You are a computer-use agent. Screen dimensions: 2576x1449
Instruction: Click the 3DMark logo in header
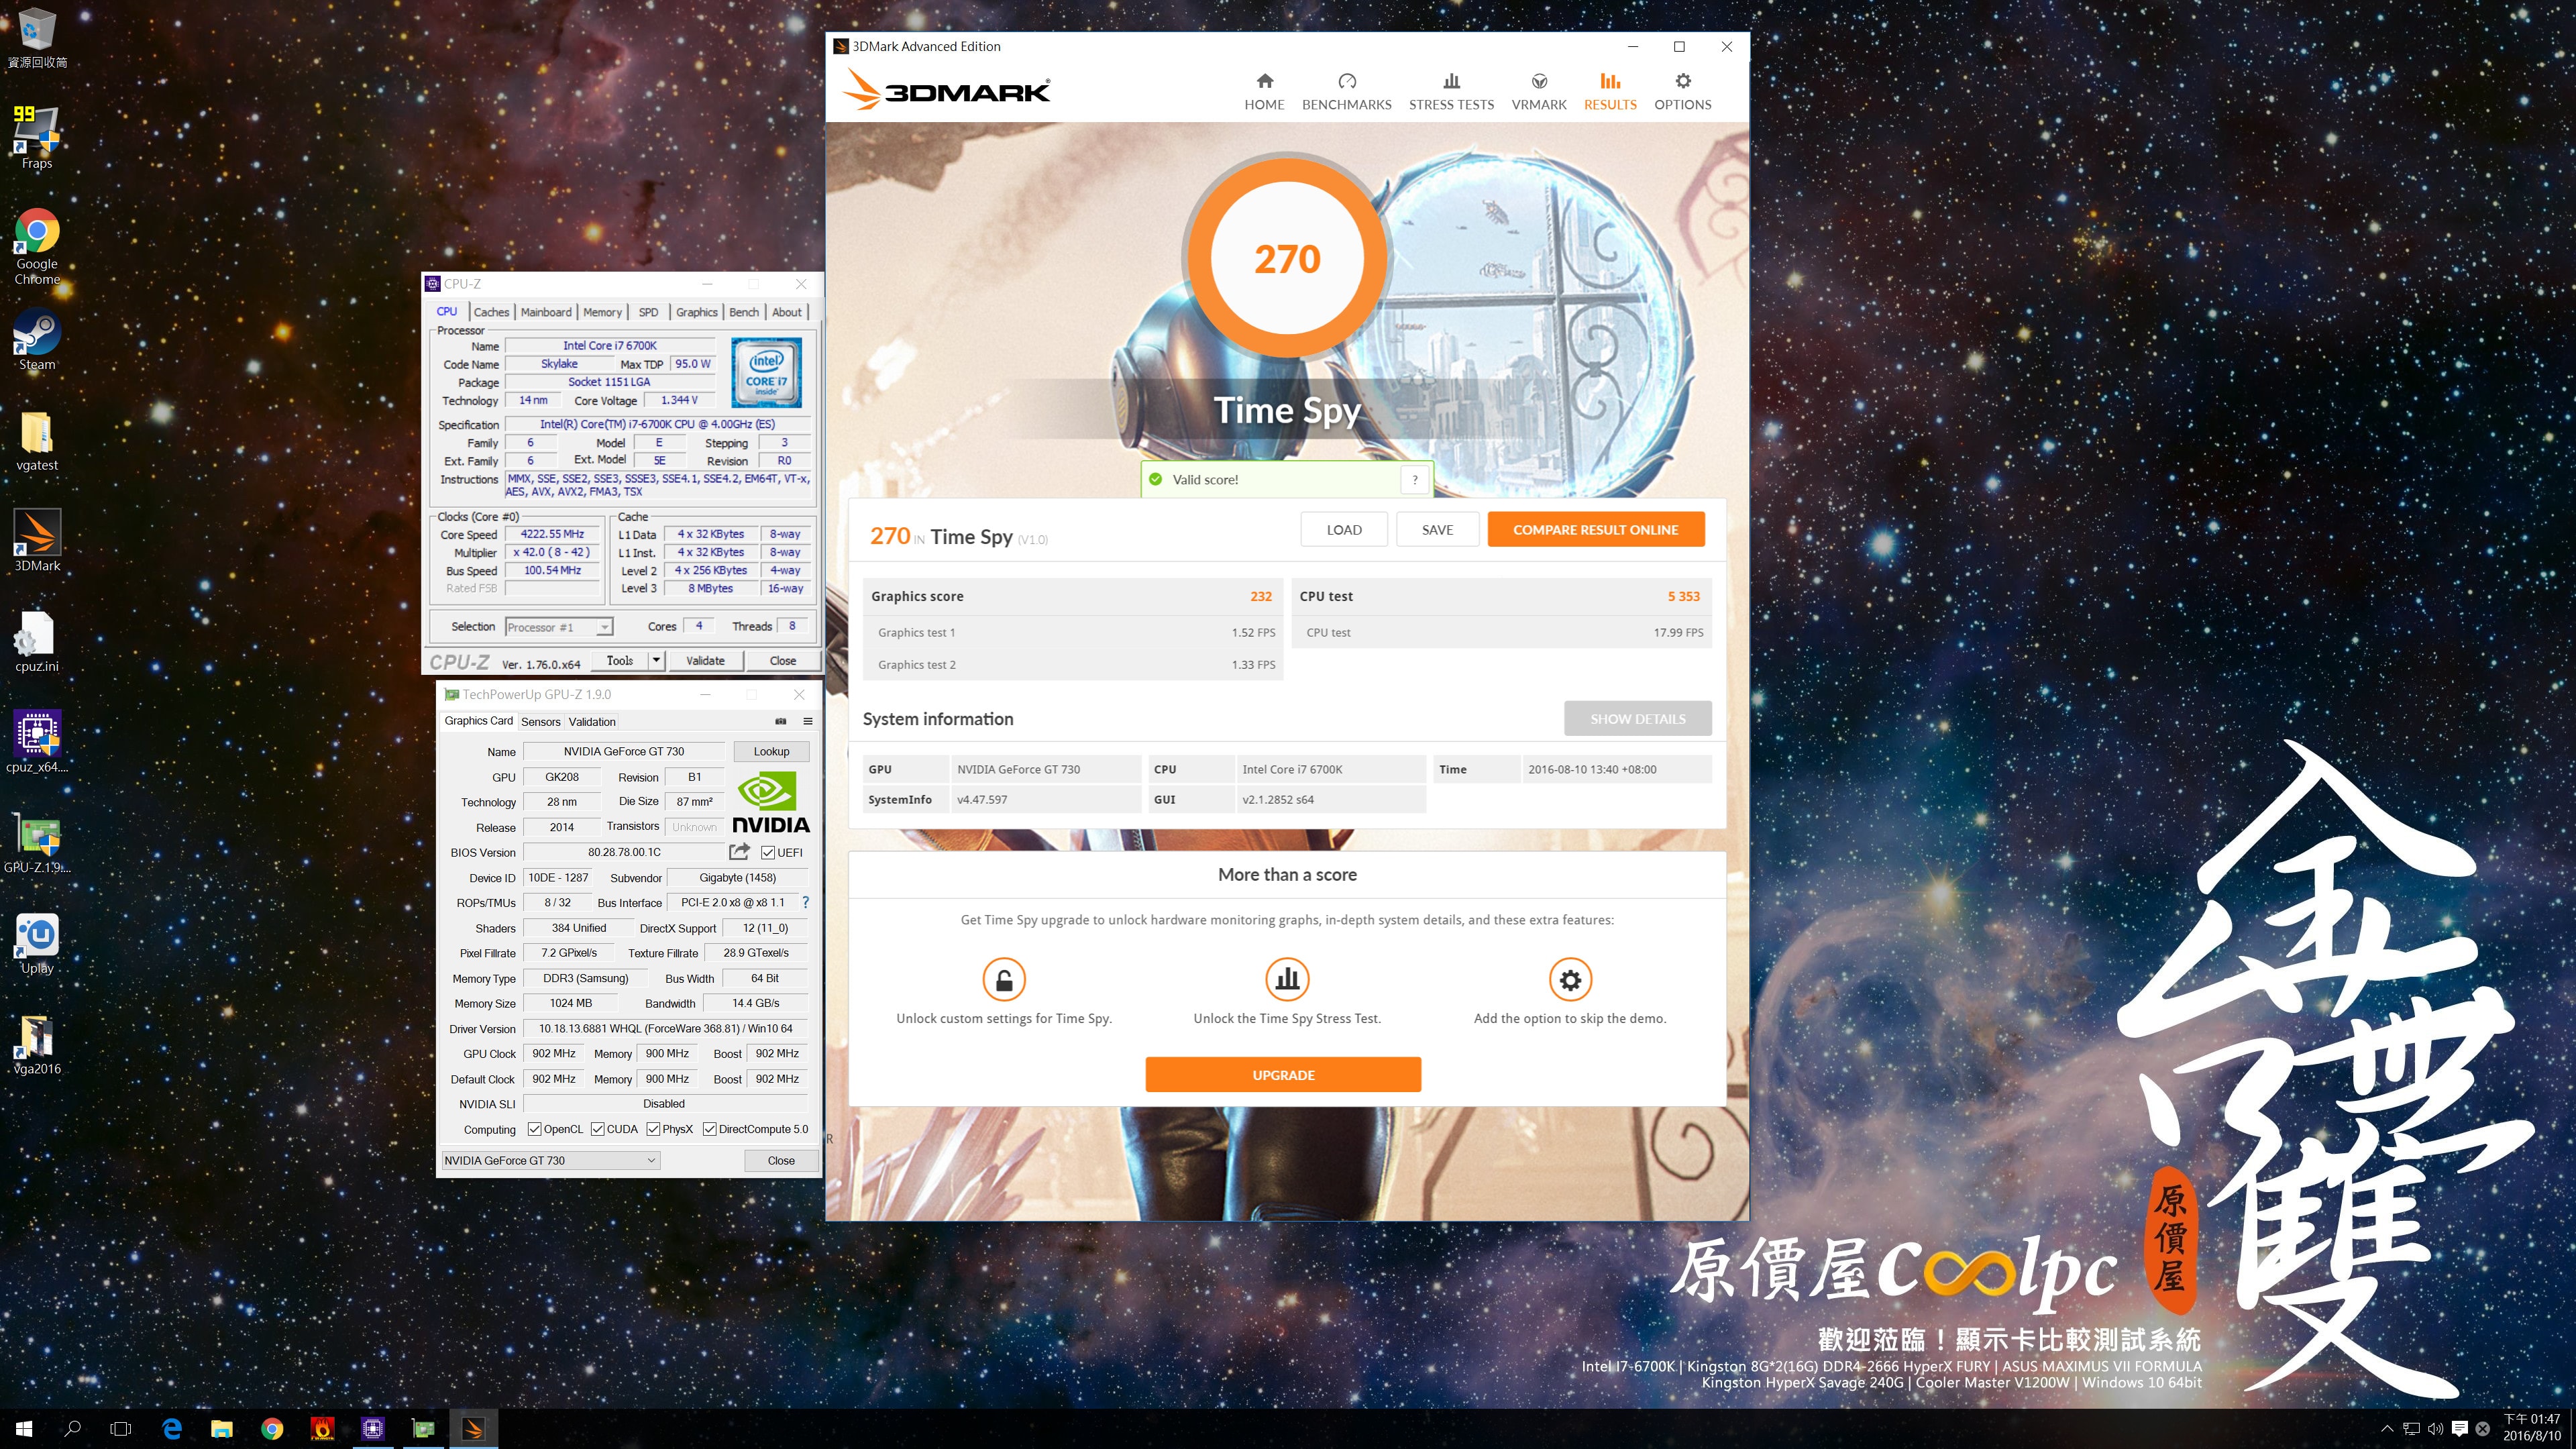coord(946,90)
